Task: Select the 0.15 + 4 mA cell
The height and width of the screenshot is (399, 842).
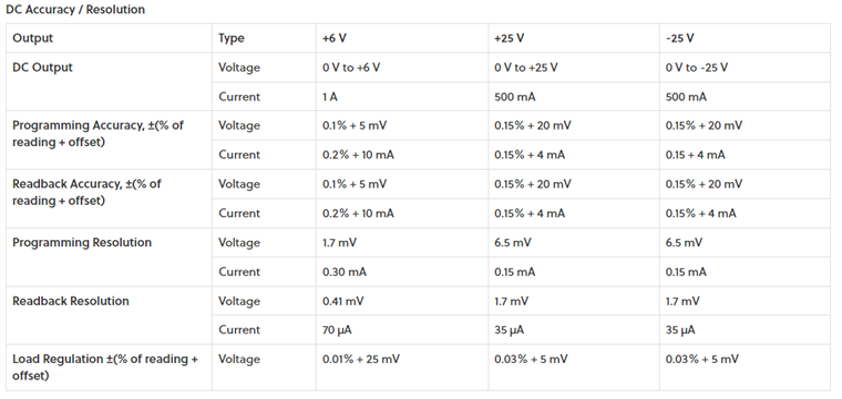Action: [x=695, y=155]
